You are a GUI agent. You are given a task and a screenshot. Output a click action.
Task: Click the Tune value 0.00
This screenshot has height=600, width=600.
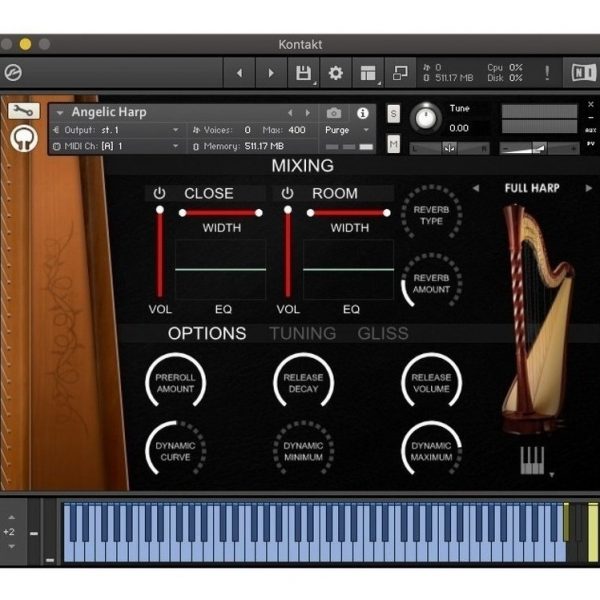point(459,128)
